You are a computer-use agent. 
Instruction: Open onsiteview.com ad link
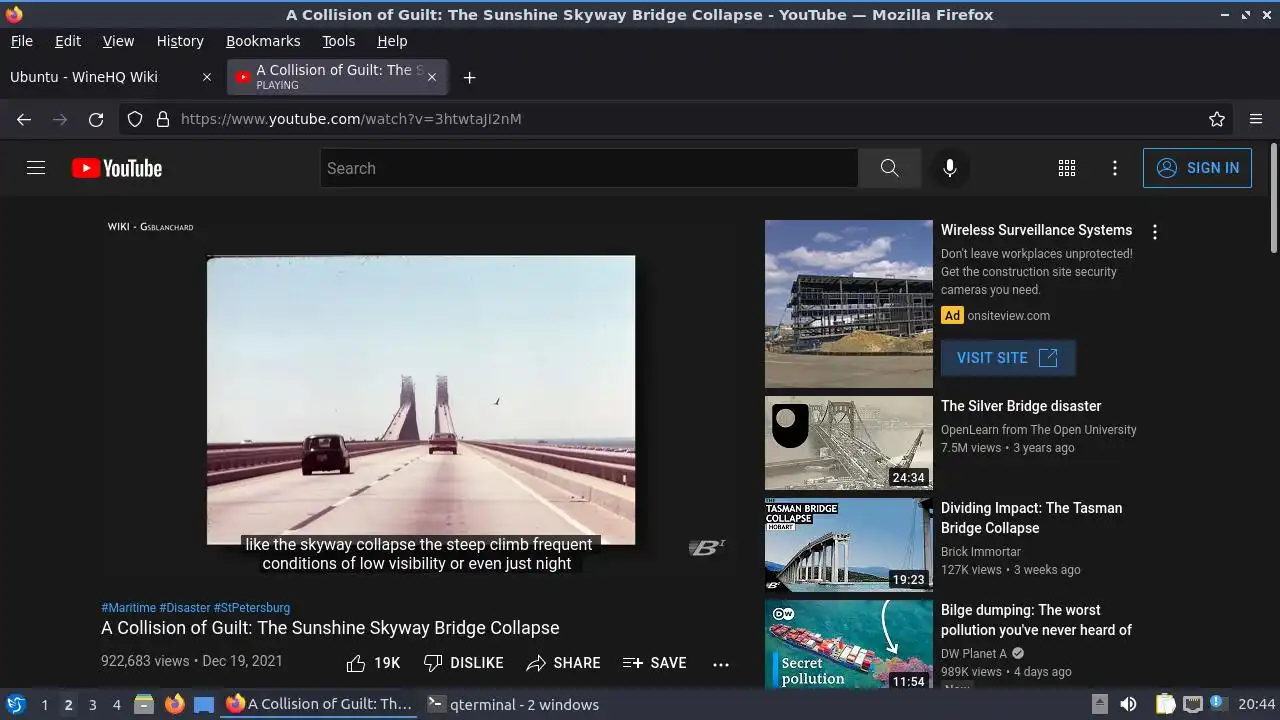[1008, 316]
